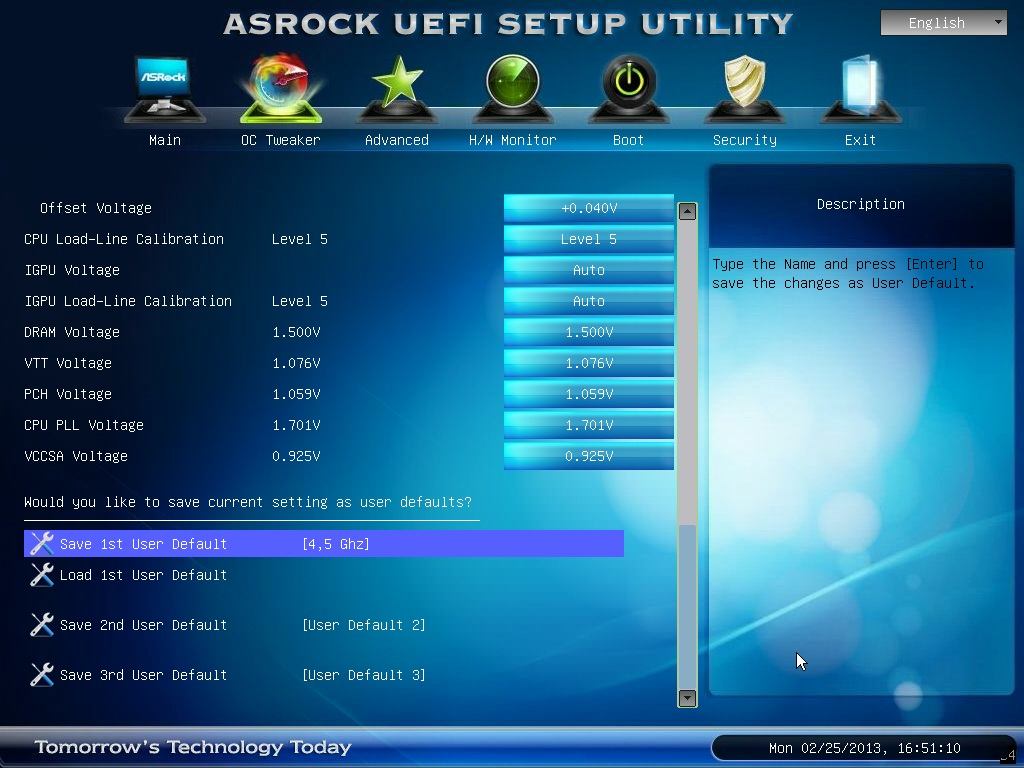Select the OC Tweaker gauge icon
Screen dimensions: 1024x768
tap(281, 89)
